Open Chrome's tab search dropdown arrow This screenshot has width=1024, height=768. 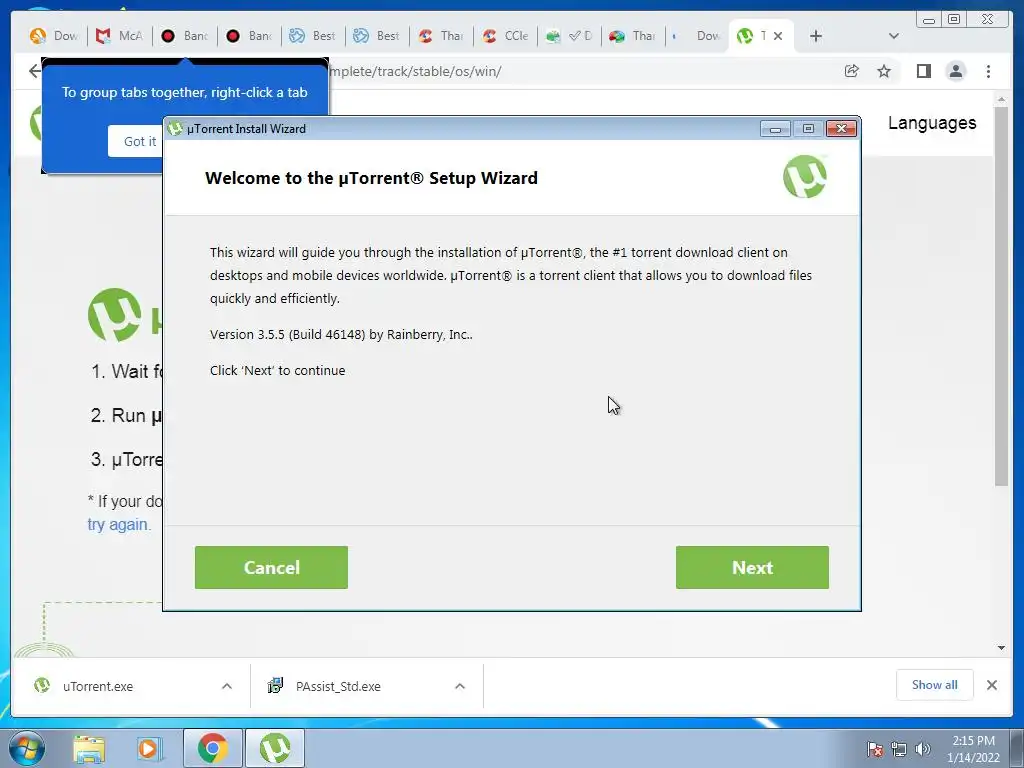pos(894,36)
